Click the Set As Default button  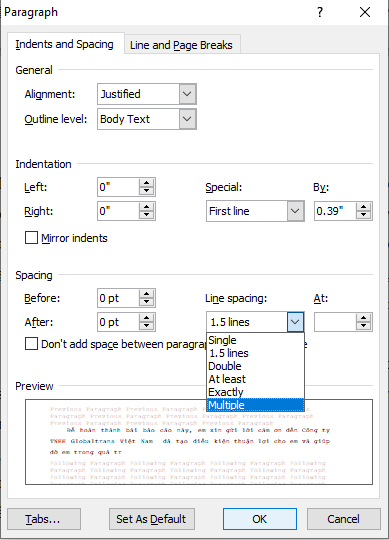pos(152,519)
